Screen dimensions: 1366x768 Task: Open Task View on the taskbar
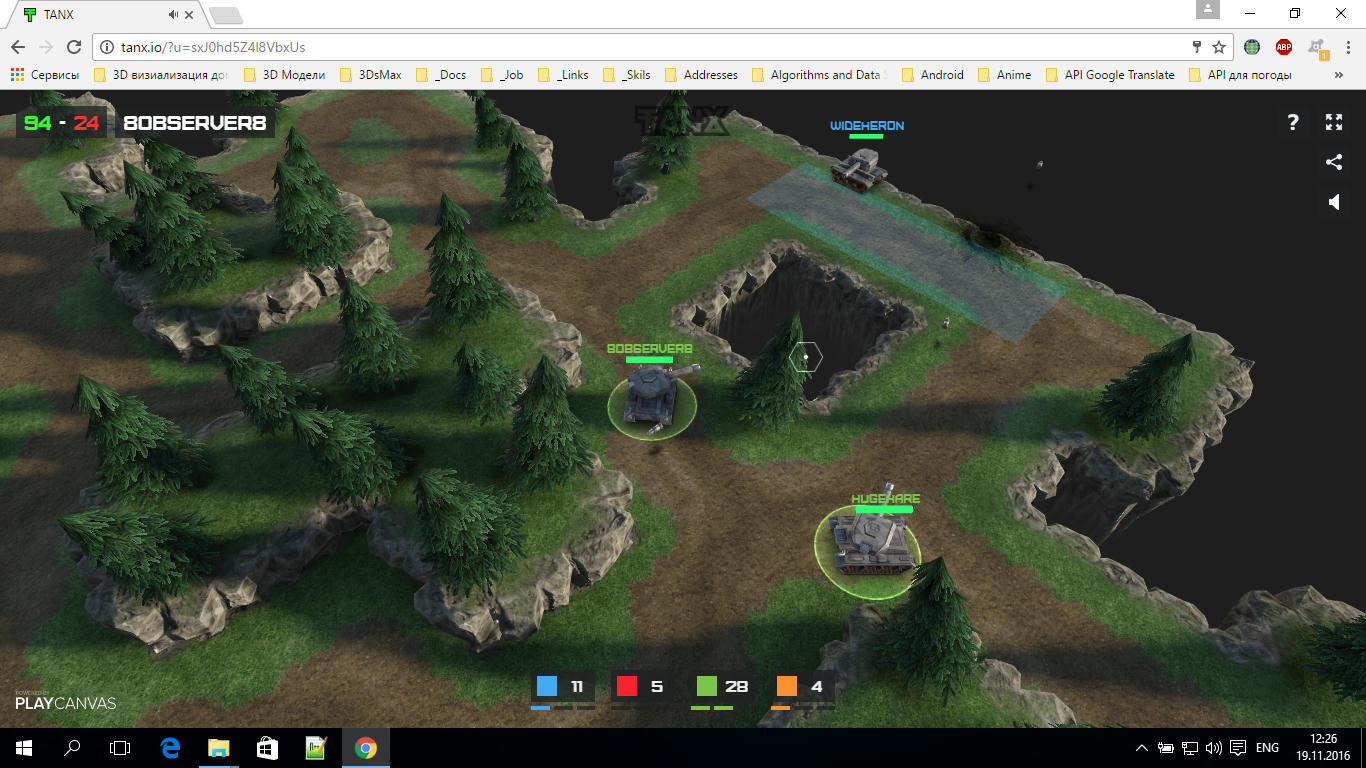point(120,748)
